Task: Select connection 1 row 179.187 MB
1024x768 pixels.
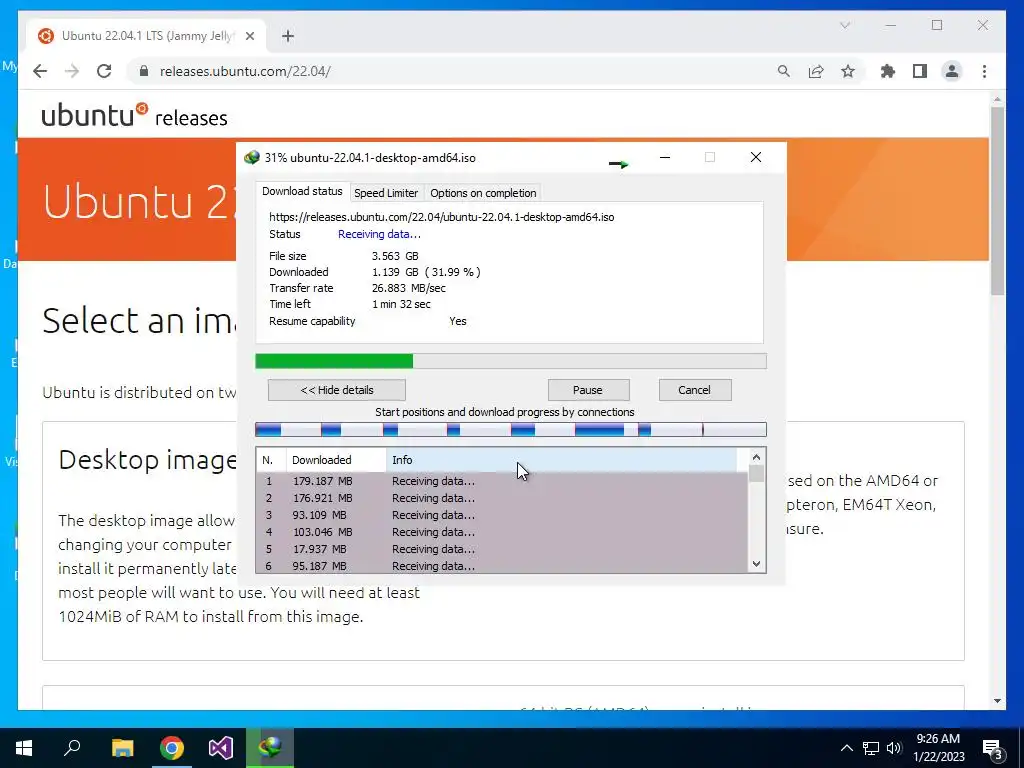Action: 502,481
